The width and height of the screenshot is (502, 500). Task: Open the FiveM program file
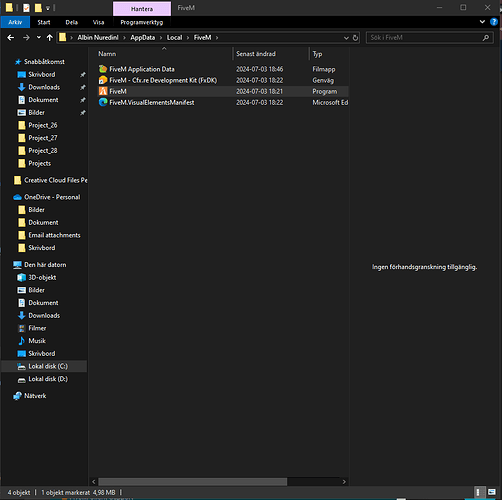[118, 91]
